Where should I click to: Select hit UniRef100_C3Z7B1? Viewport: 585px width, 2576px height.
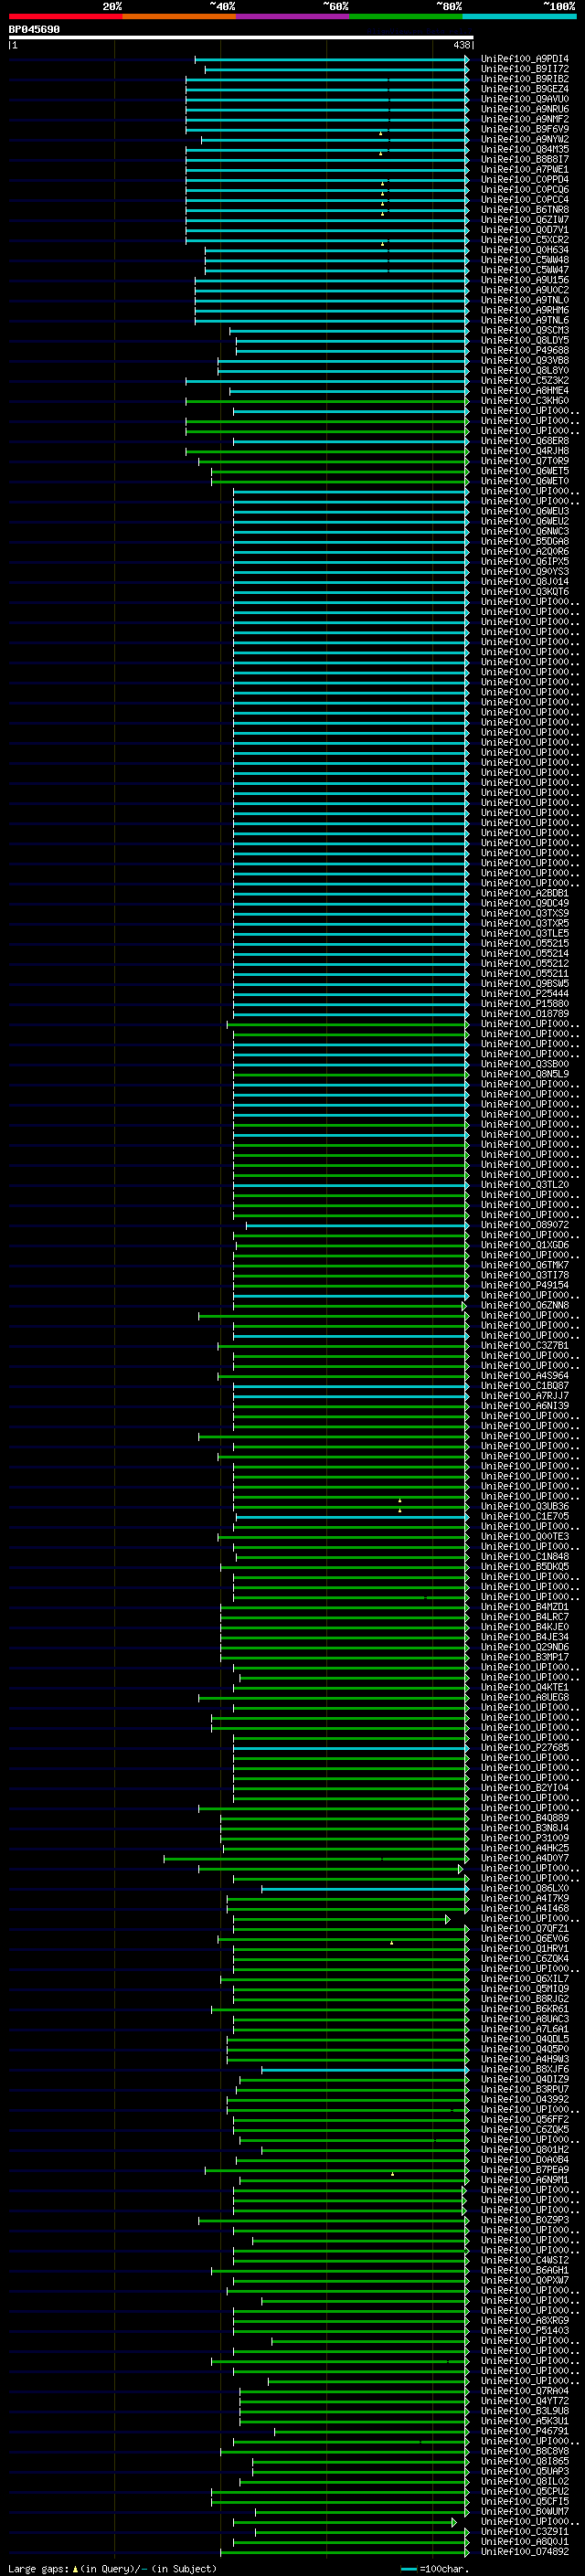(x=524, y=1345)
